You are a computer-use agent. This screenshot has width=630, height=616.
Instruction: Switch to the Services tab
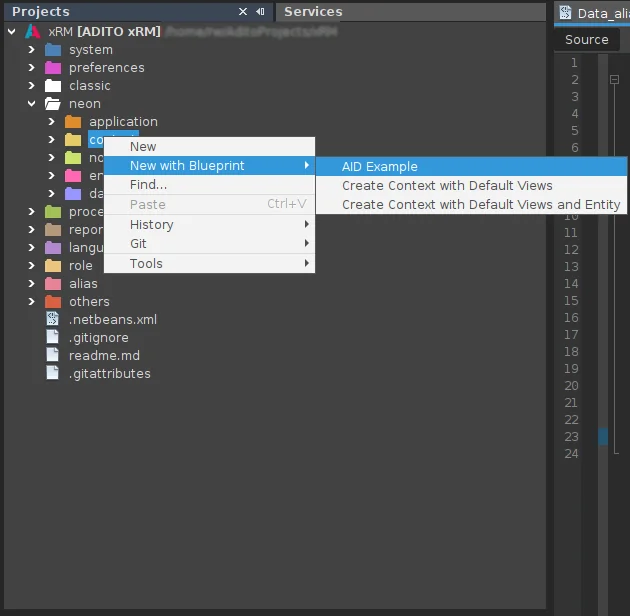(313, 12)
